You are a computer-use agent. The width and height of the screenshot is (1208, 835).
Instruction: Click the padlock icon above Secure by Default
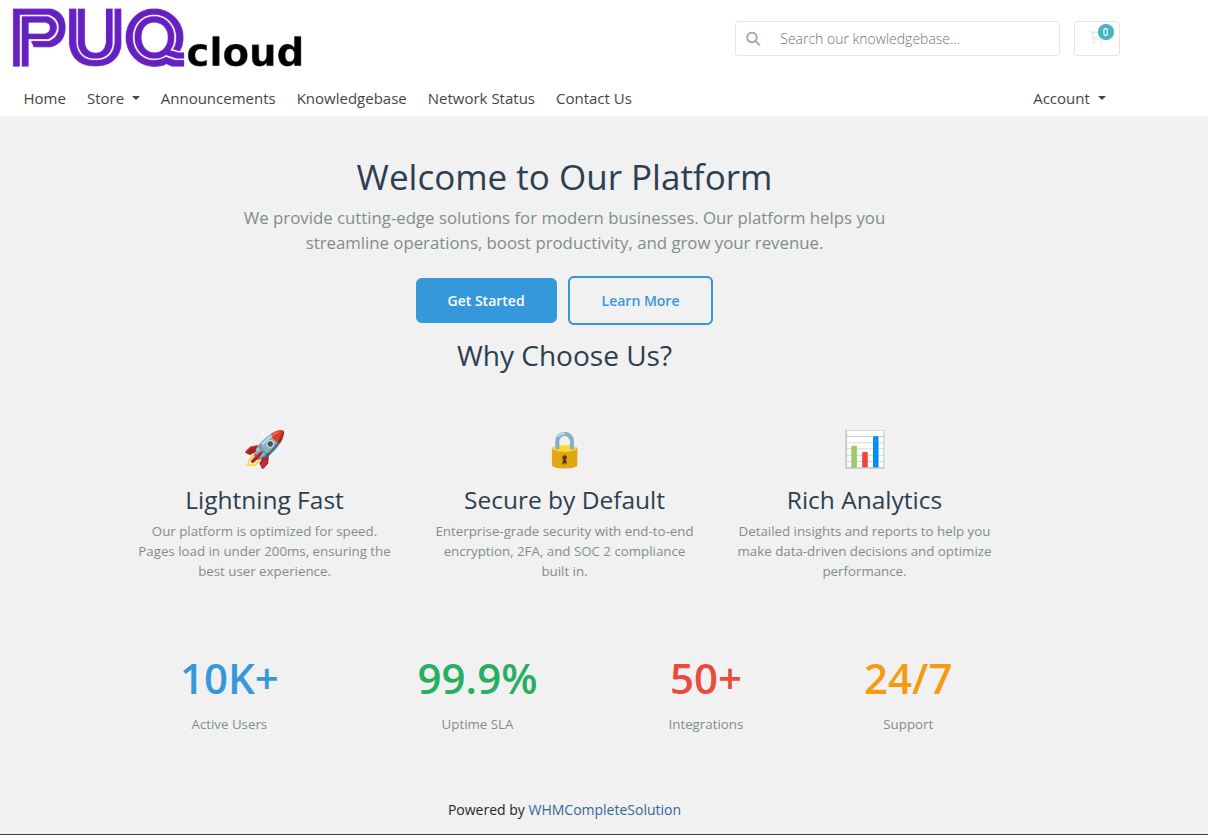[x=564, y=450]
